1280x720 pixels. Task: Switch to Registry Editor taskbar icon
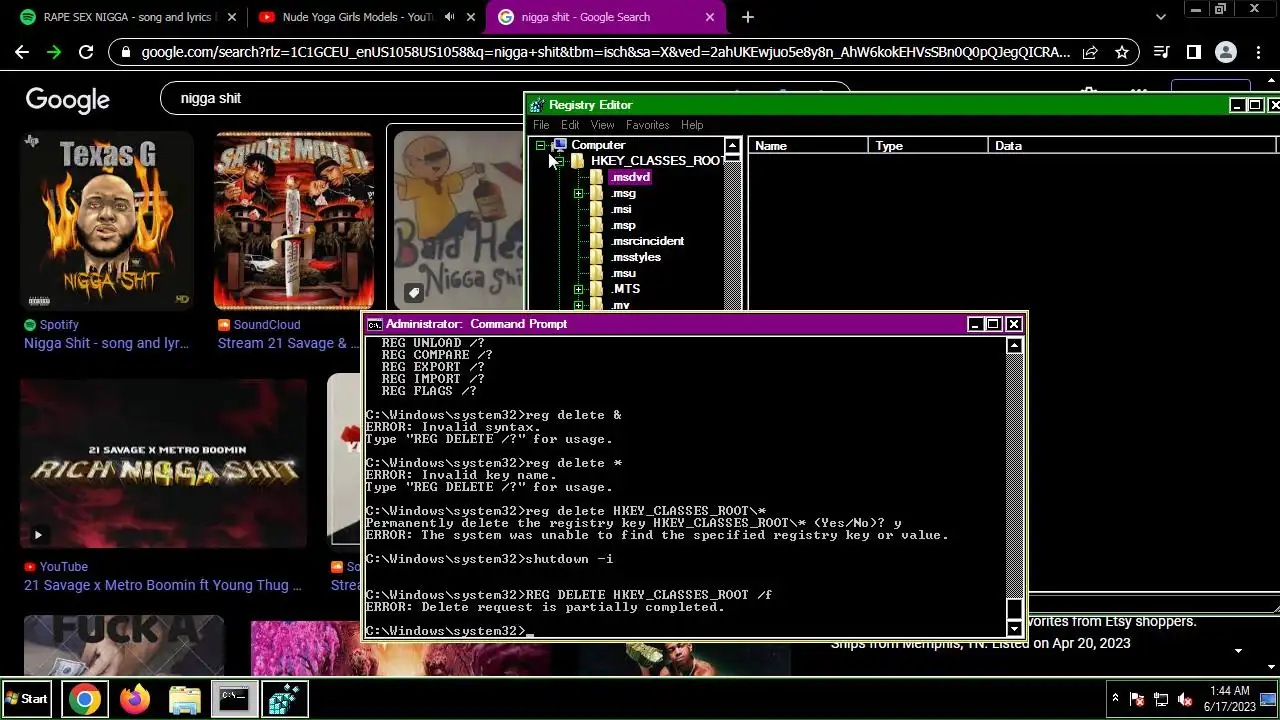click(x=285, y=699)
